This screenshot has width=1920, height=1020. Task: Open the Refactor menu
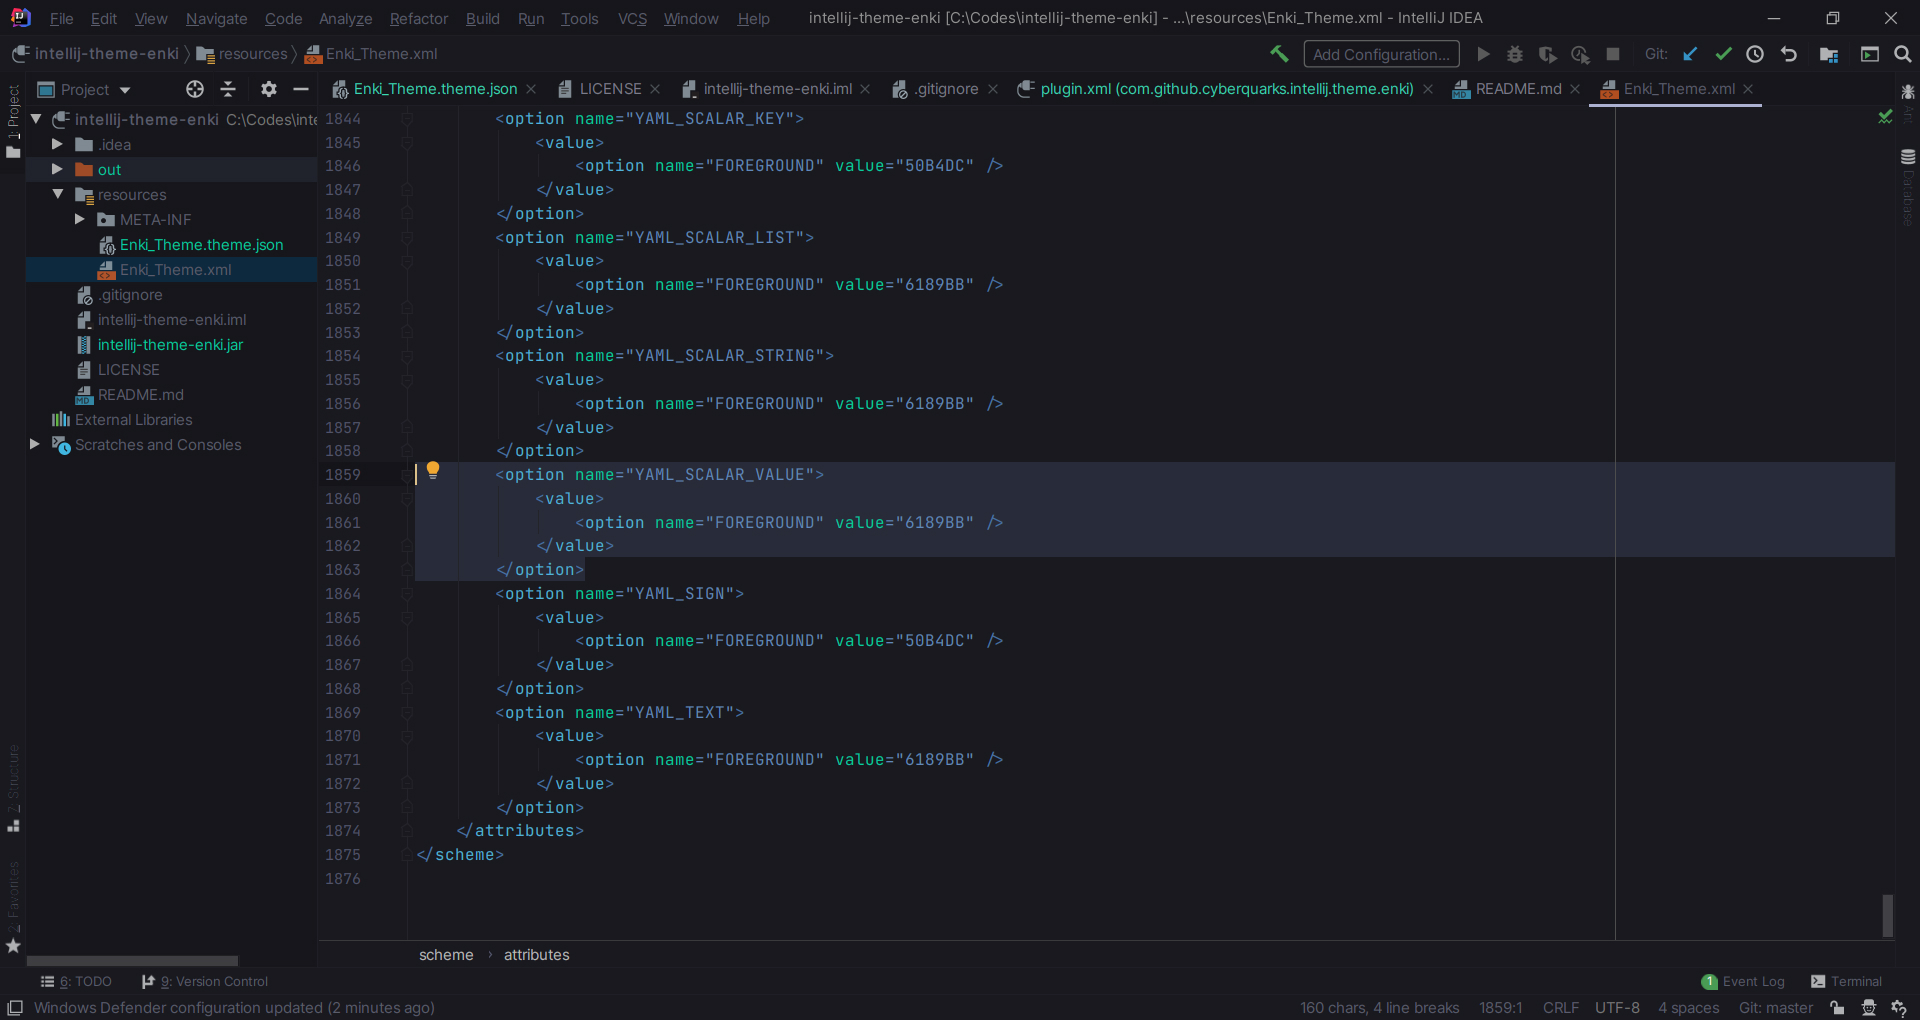pyautogui.click(x=418, y=18)
